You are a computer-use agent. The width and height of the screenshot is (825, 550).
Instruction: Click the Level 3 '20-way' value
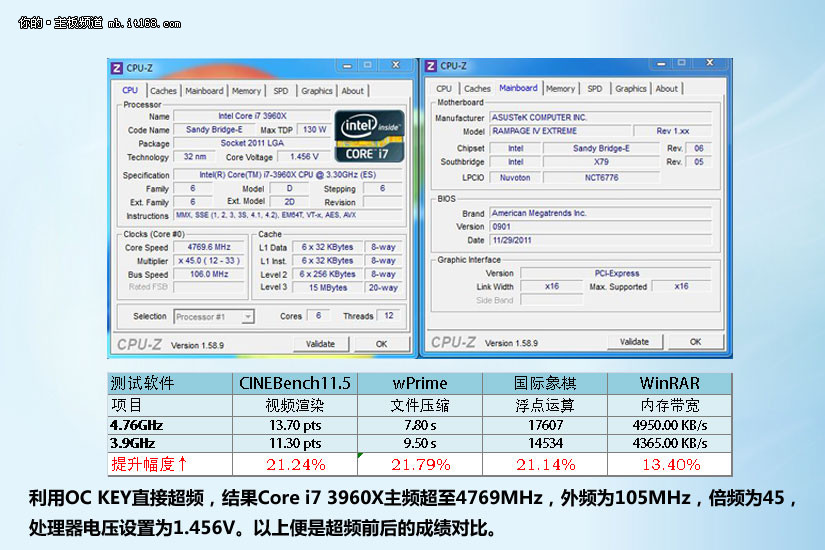(383, 288)
